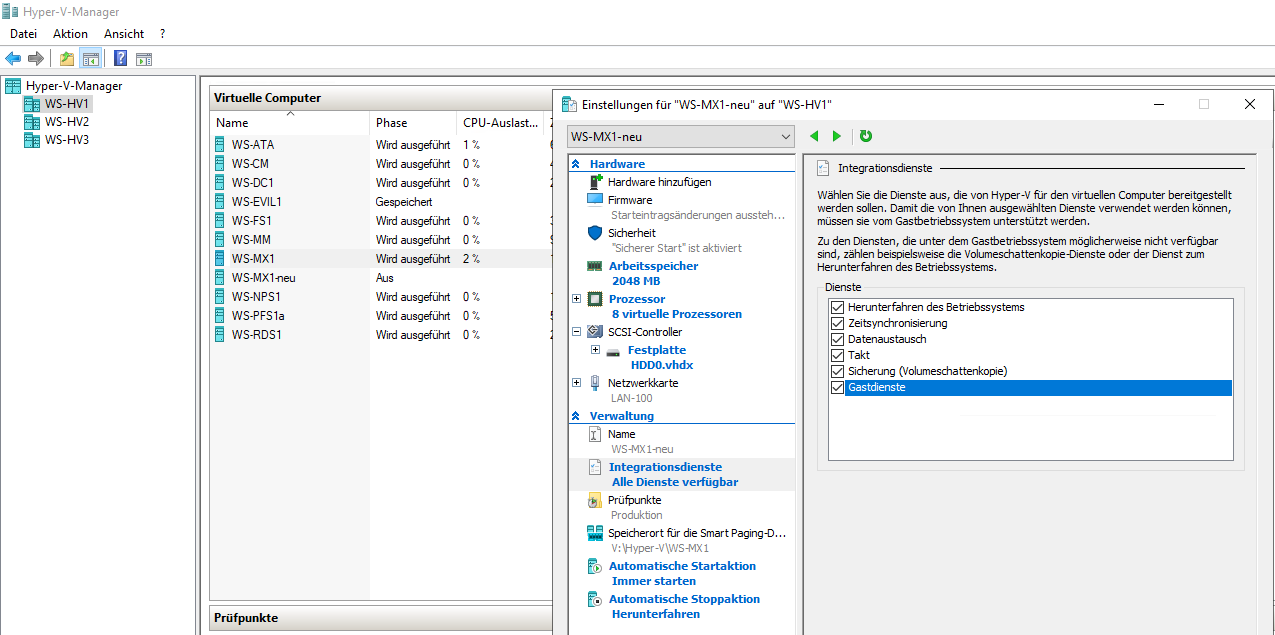Screen dimensions: 1275x635
Task: Open the Aktion menu
Action: 71,34
